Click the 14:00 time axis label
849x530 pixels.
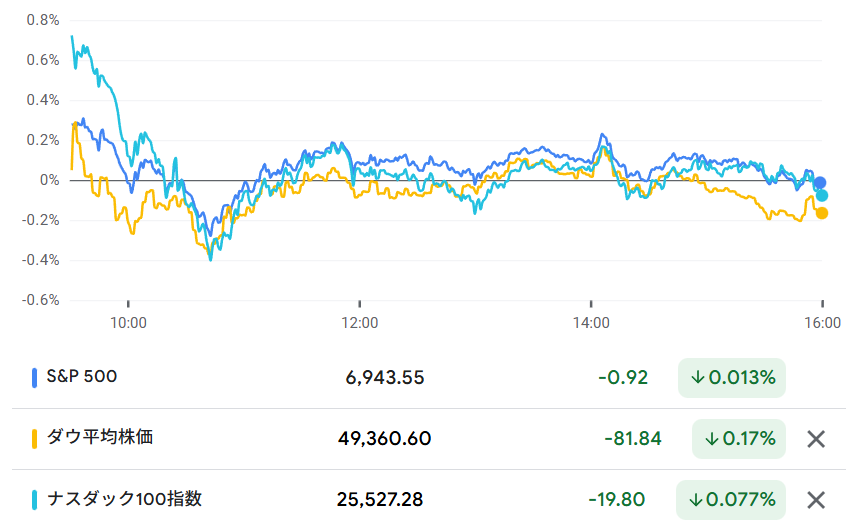click(591, 323)
